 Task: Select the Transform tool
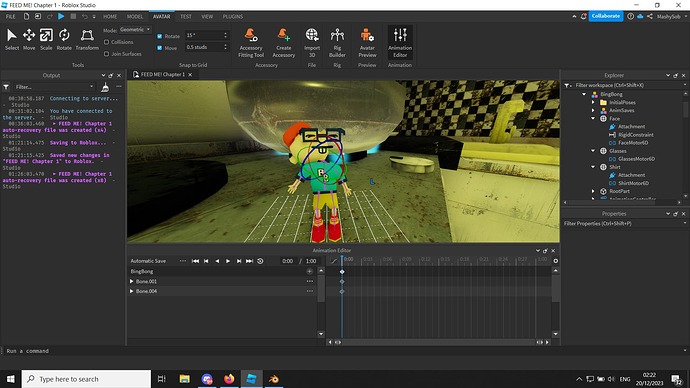pyautogui.click(x=87, y=40)
